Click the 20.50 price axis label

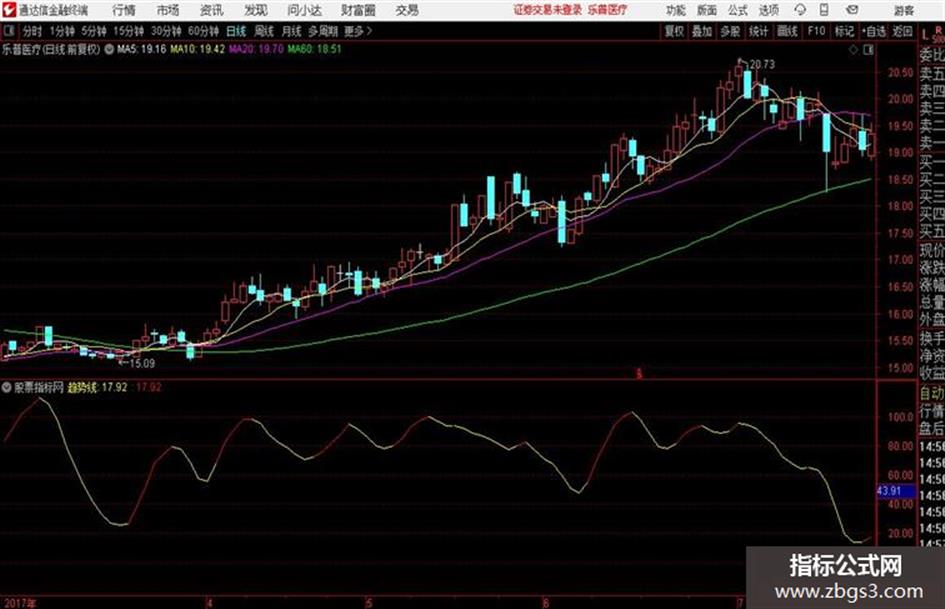click(900, 73)
